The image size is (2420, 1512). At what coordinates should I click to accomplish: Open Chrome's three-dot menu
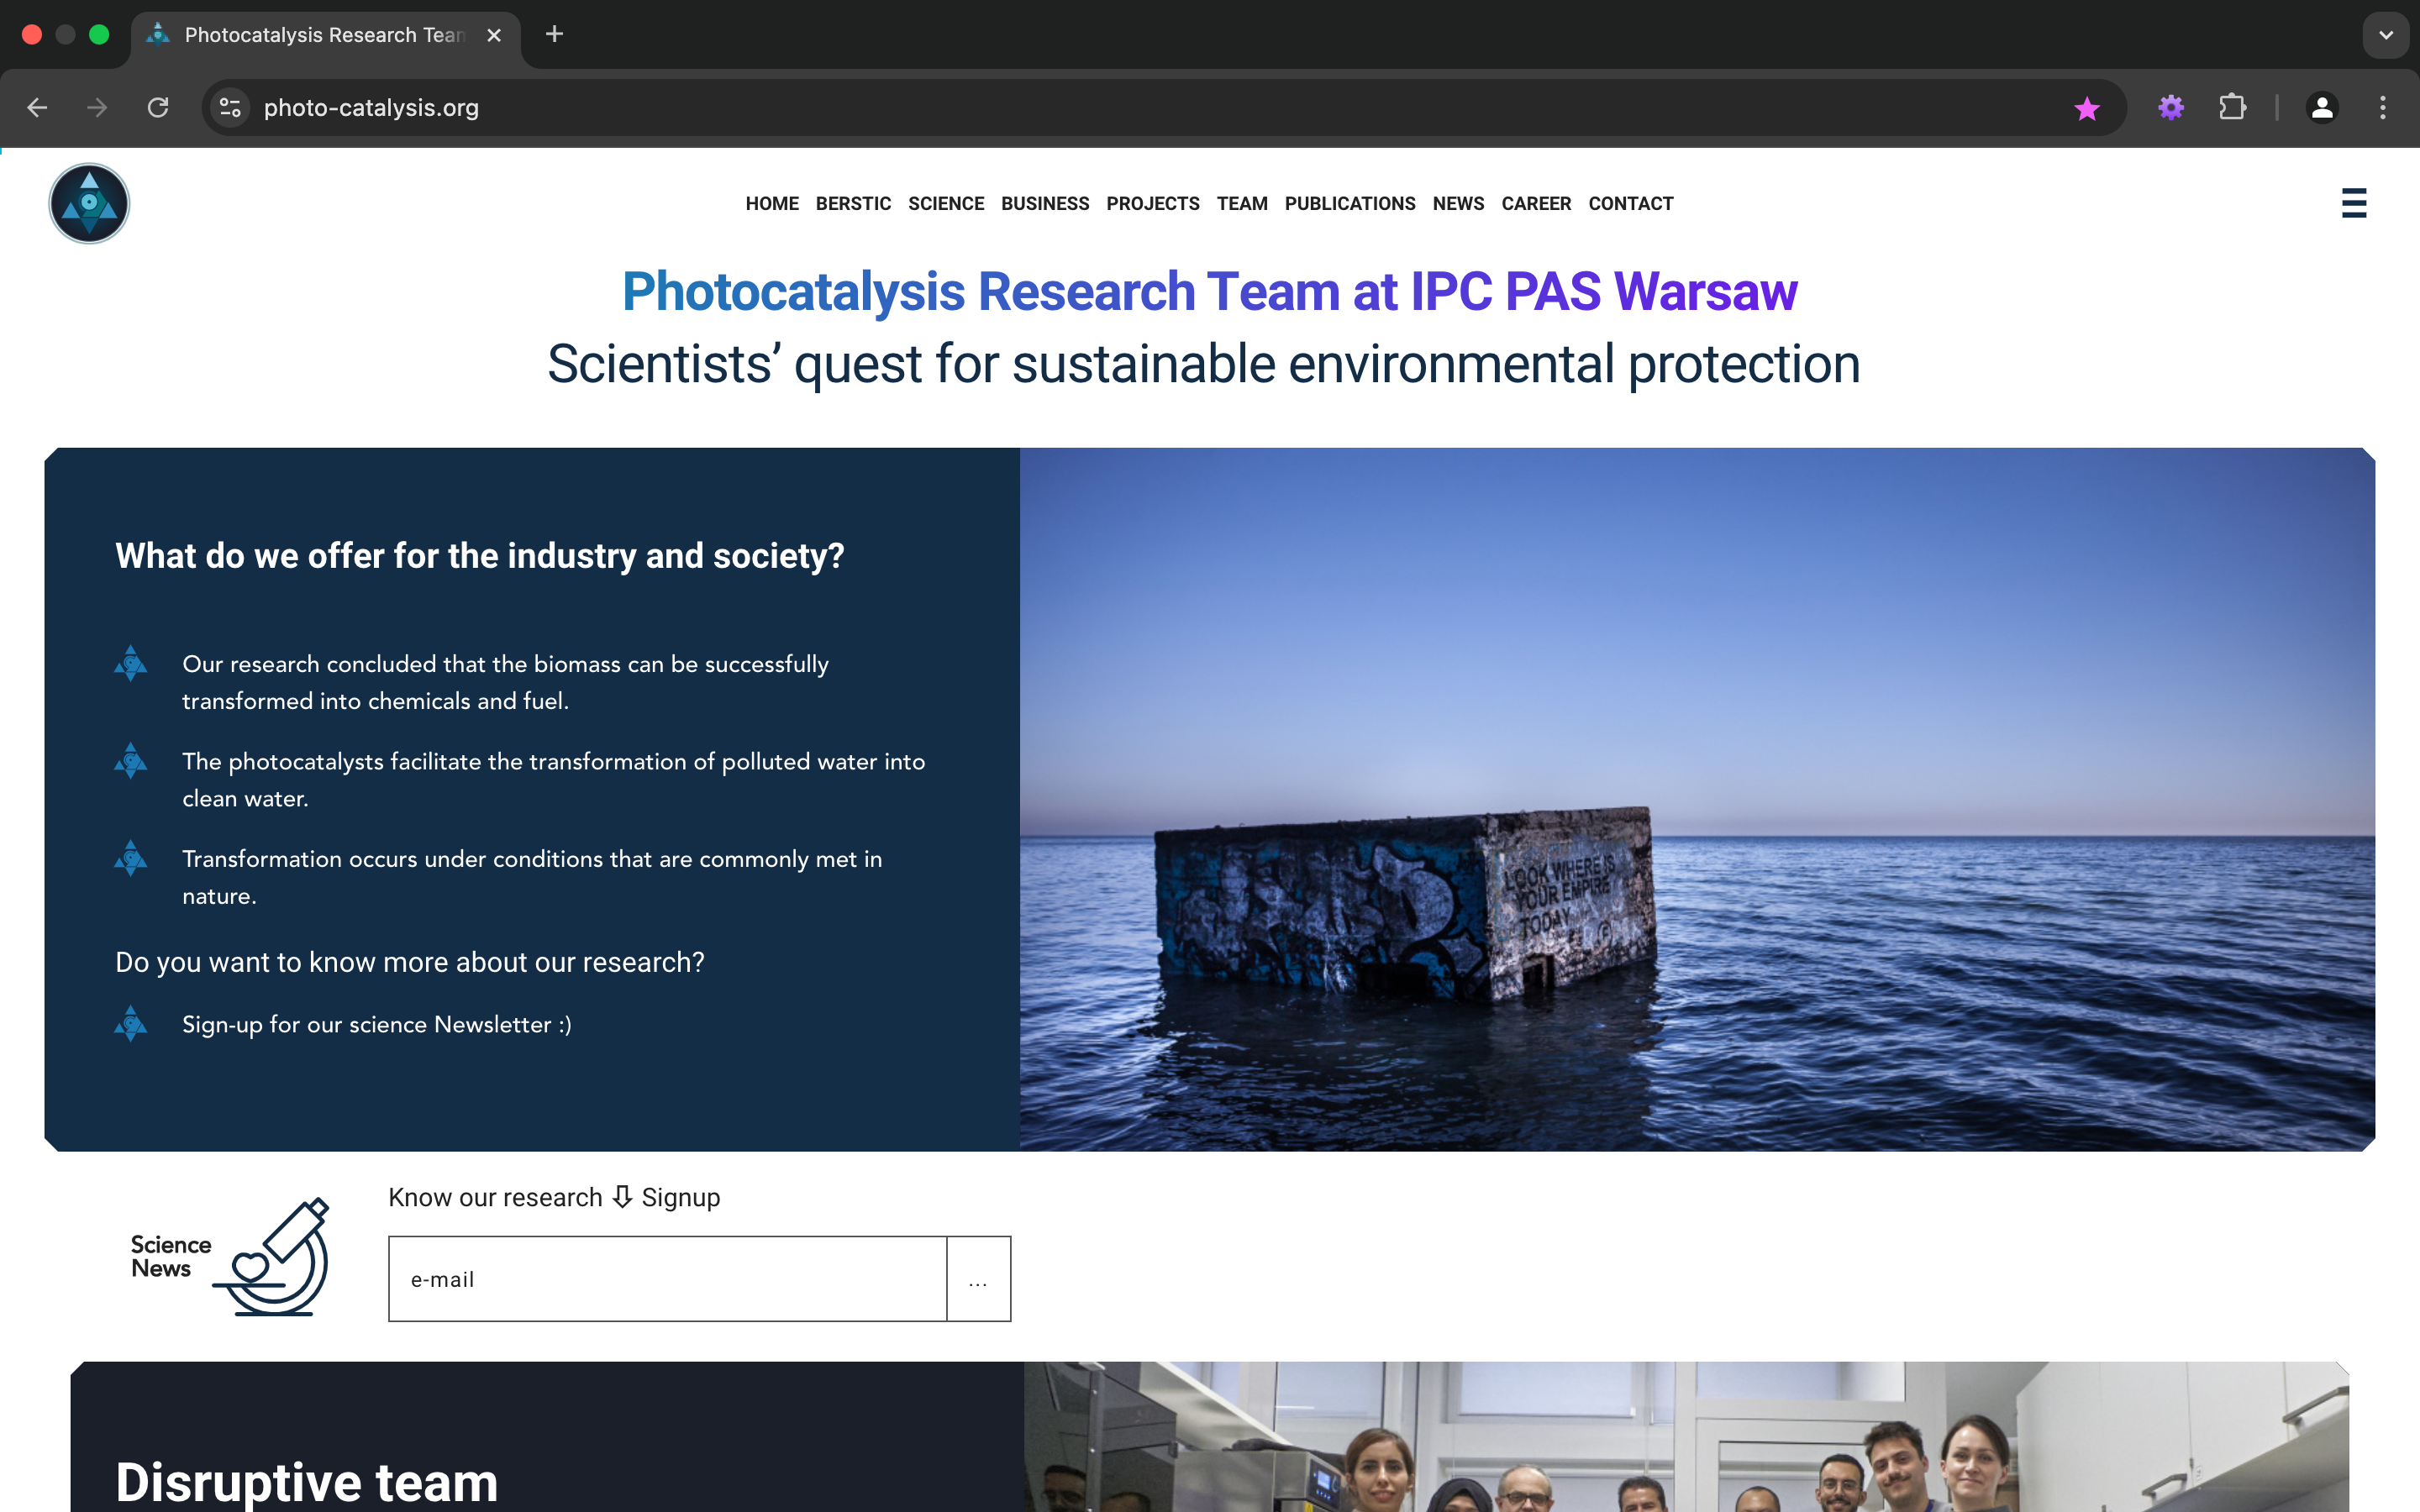(2383, 107)
